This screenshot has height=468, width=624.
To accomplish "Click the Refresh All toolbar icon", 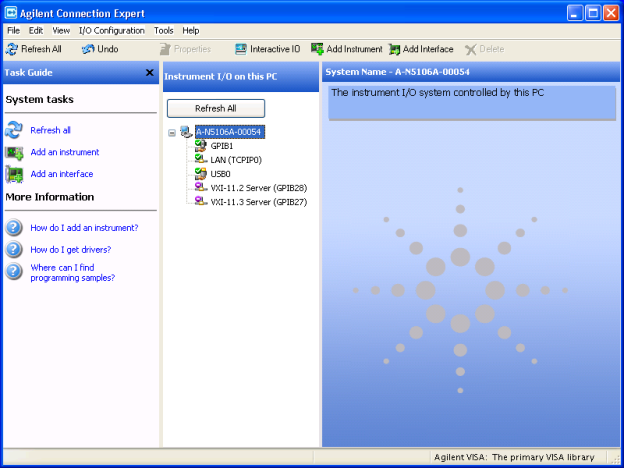I will [12, 49].
